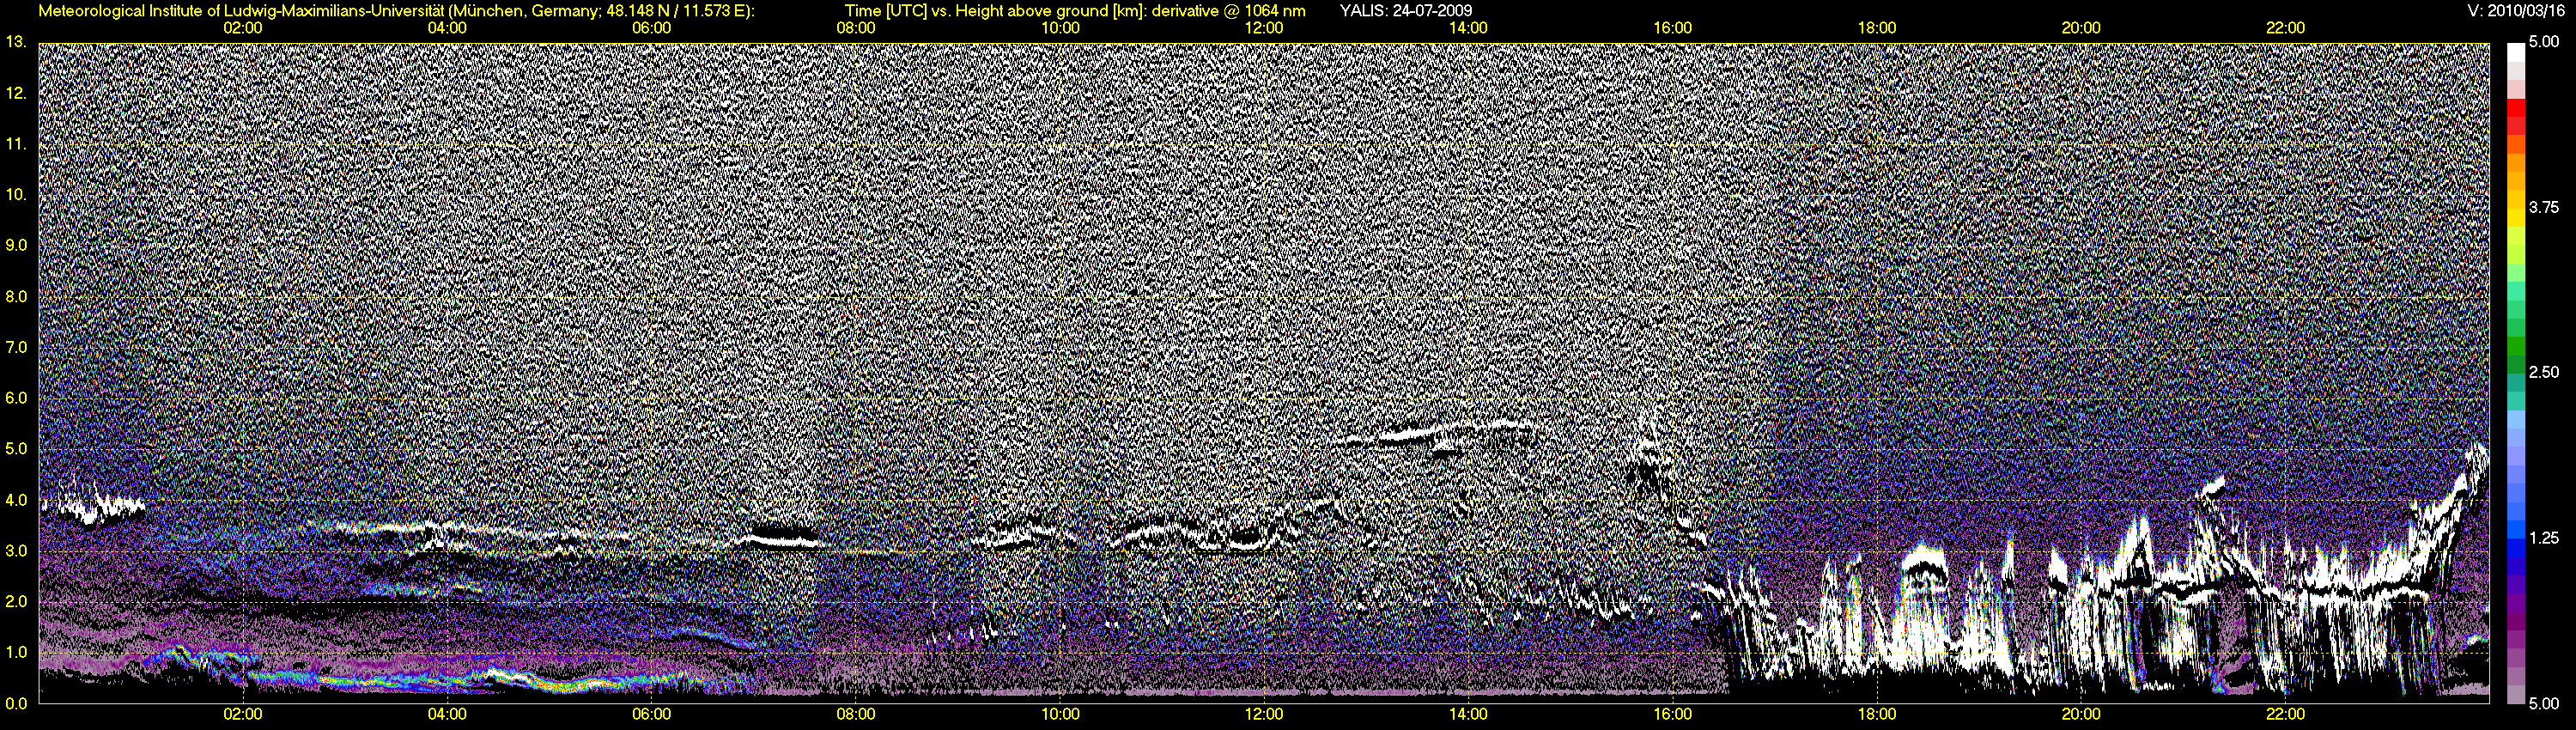Click the "9.0" height axis label
2576x730 pixels.
pos(16,245)
